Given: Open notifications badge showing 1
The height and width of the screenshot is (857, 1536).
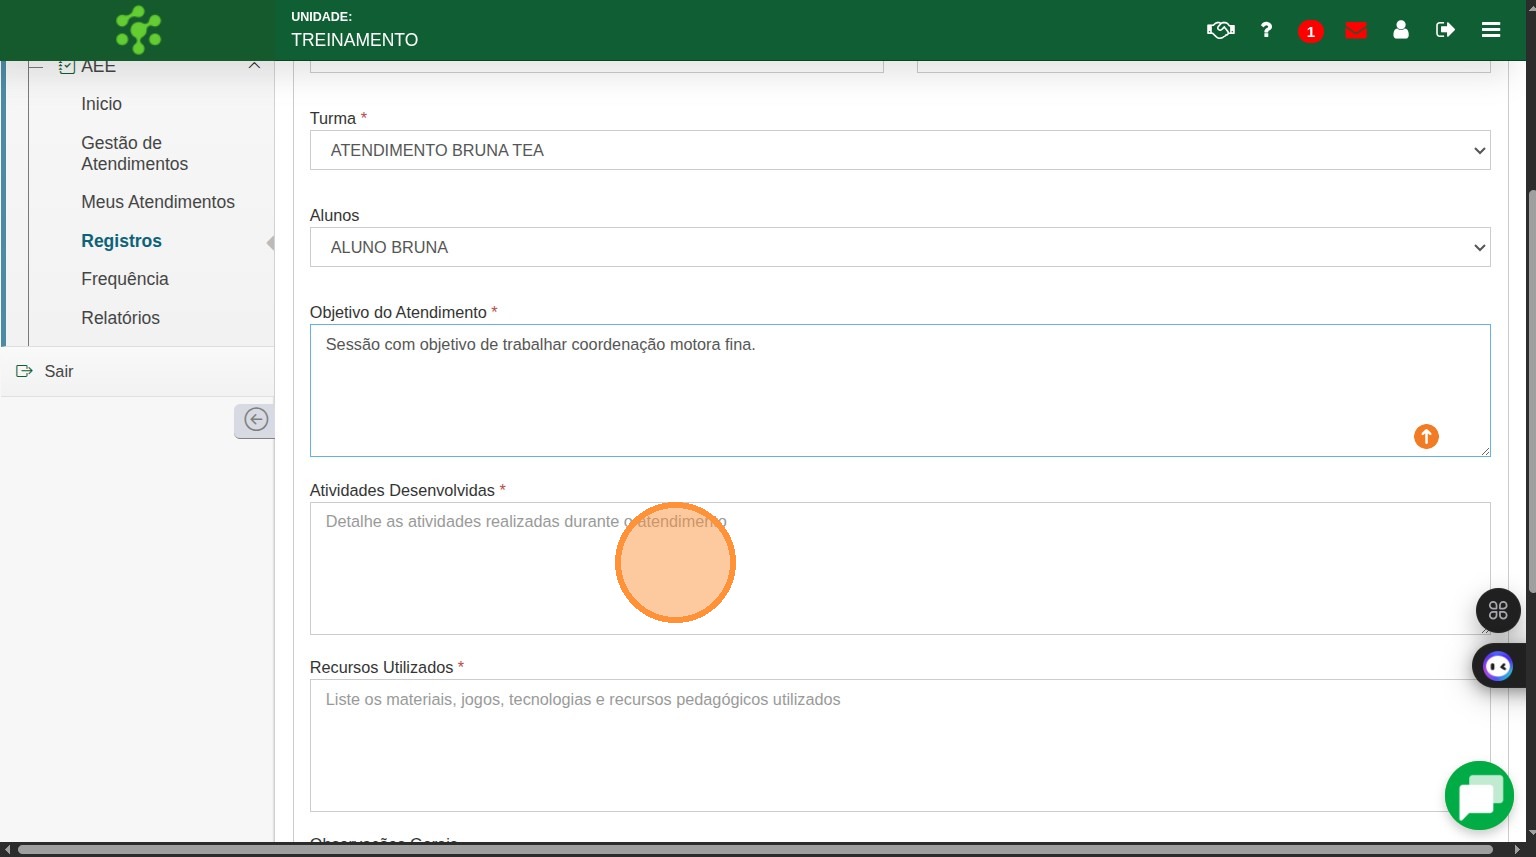Looking at the screenshot, I should tap(1311, 31).
